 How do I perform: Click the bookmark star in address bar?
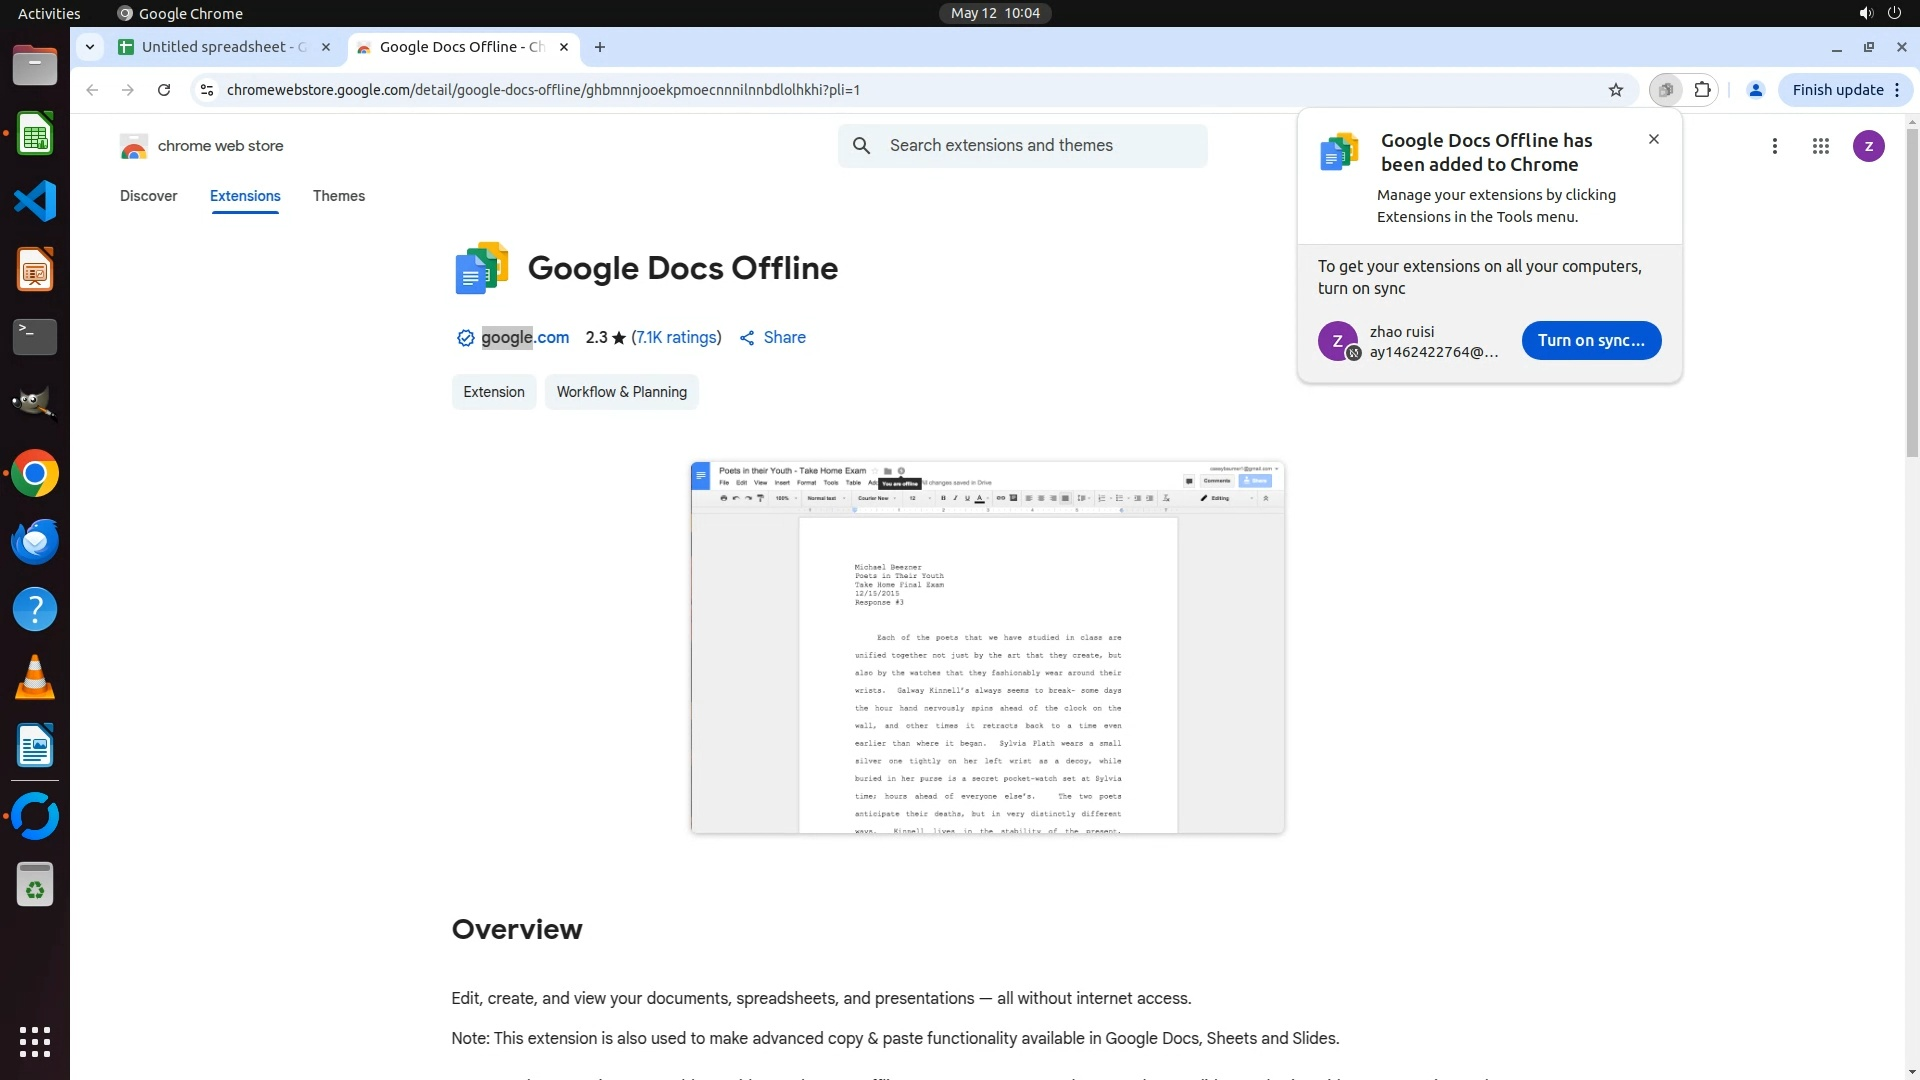[1616, 90]
